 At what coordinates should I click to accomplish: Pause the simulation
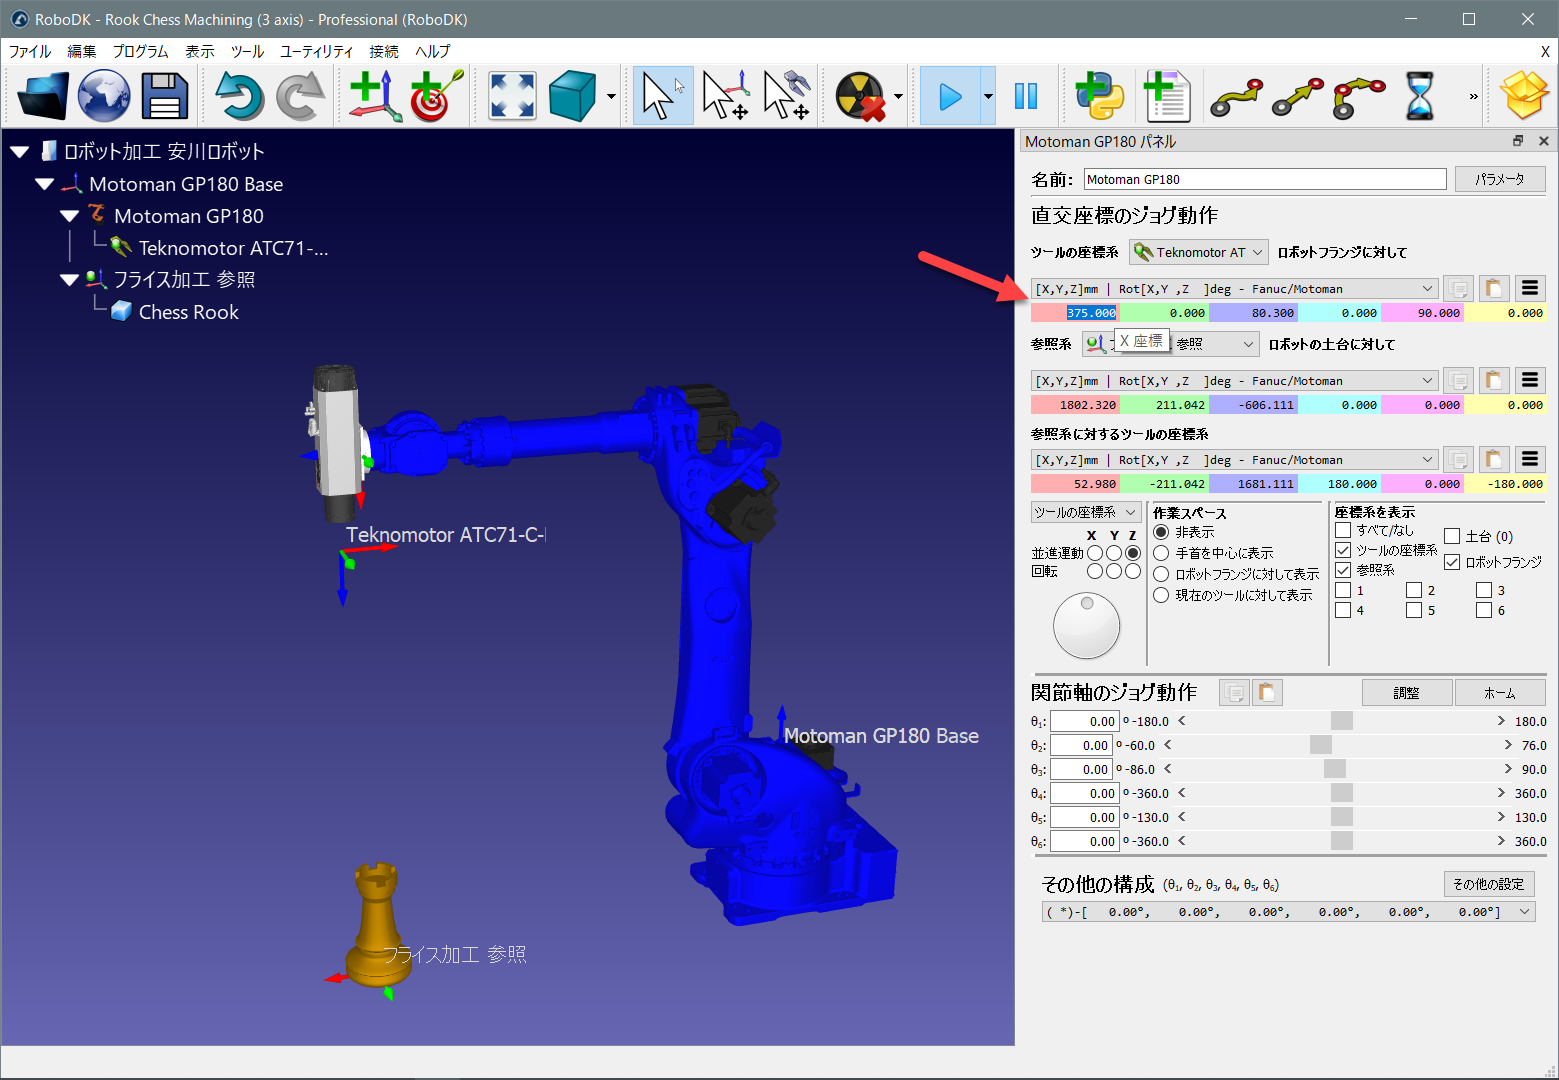pos(1026,96)
